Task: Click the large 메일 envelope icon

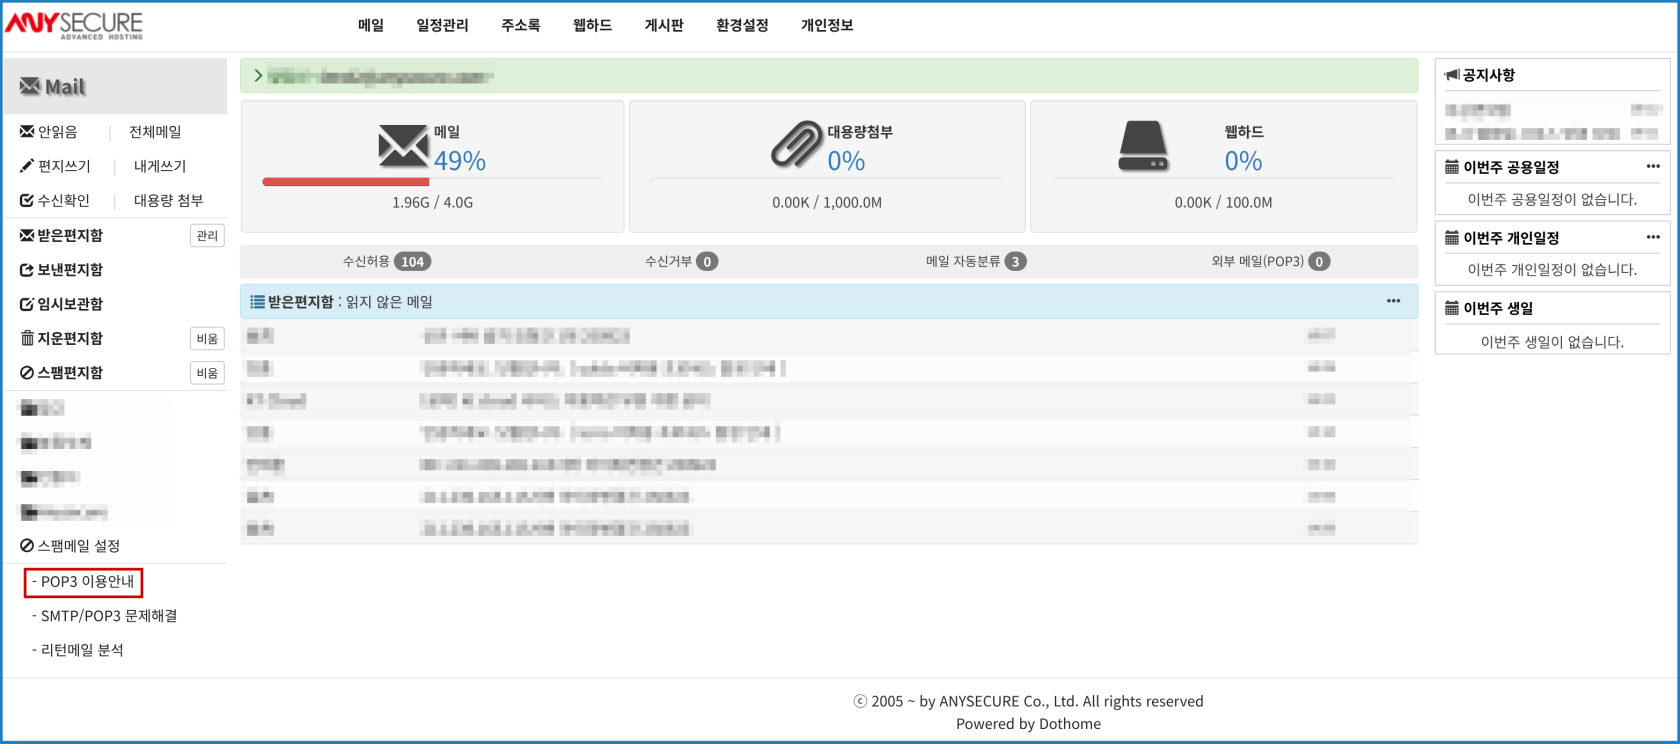Action: (x=403, y=146)
